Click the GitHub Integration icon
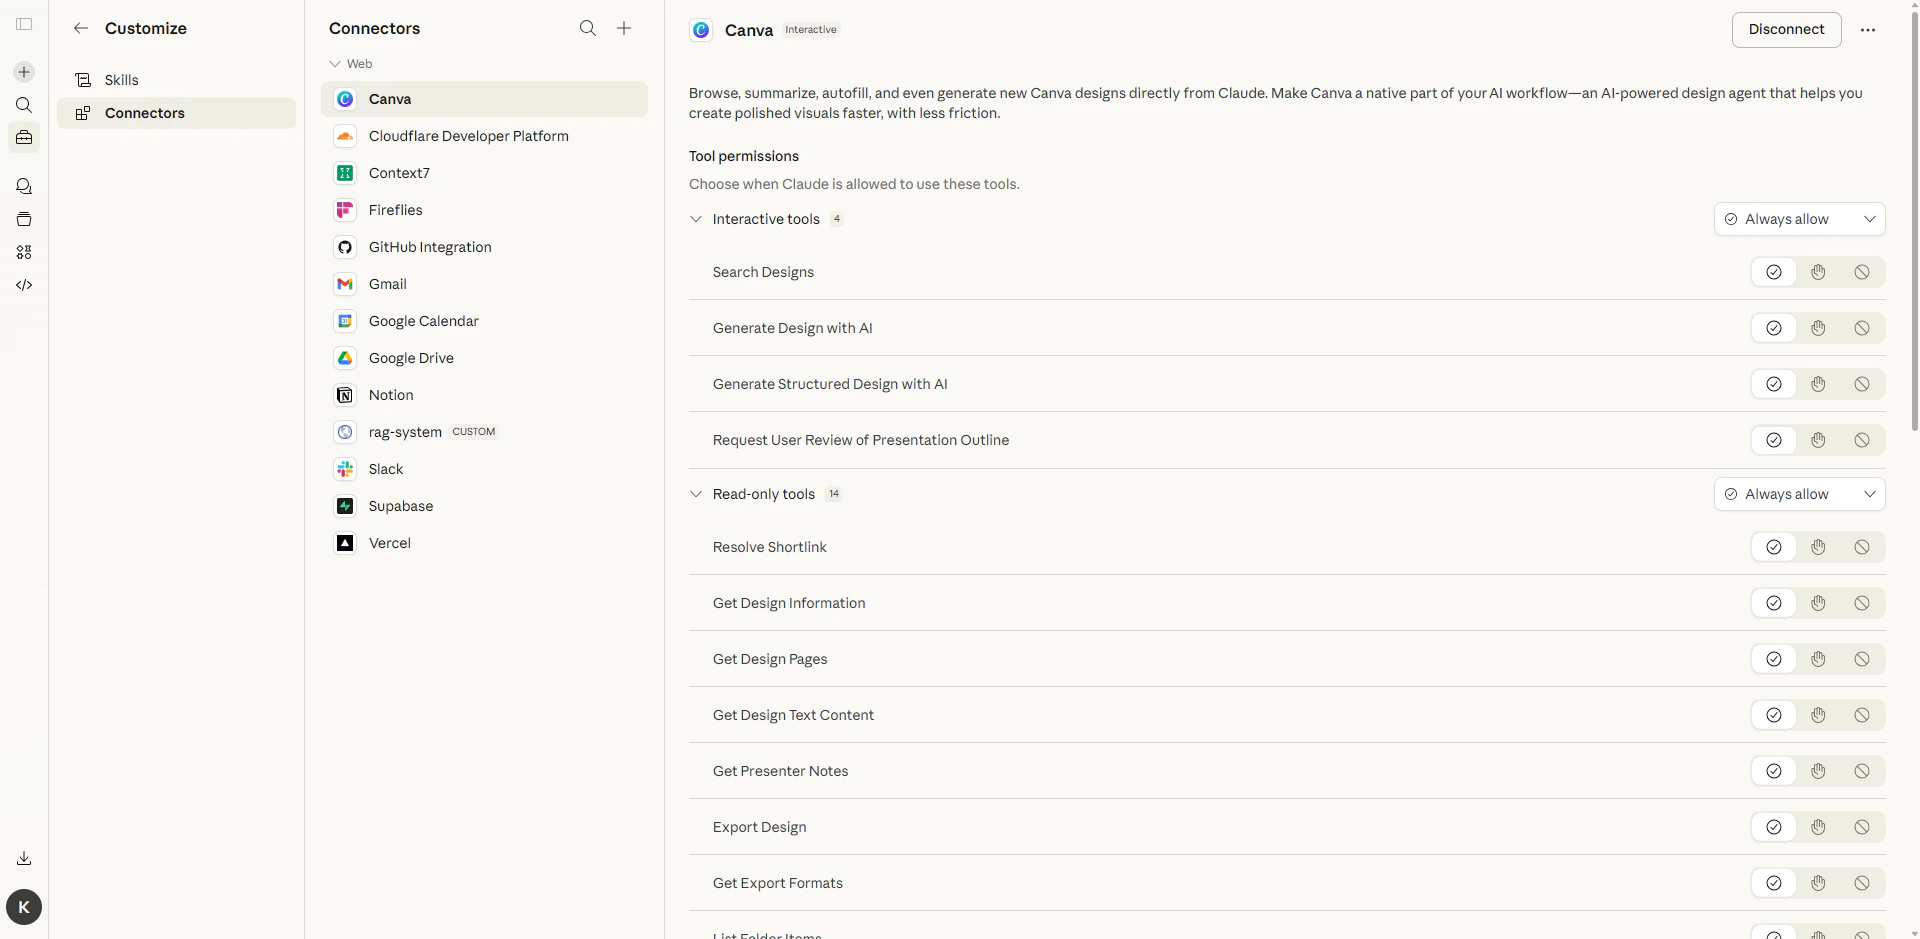The image size is (1920, 939). click(345, 247)
